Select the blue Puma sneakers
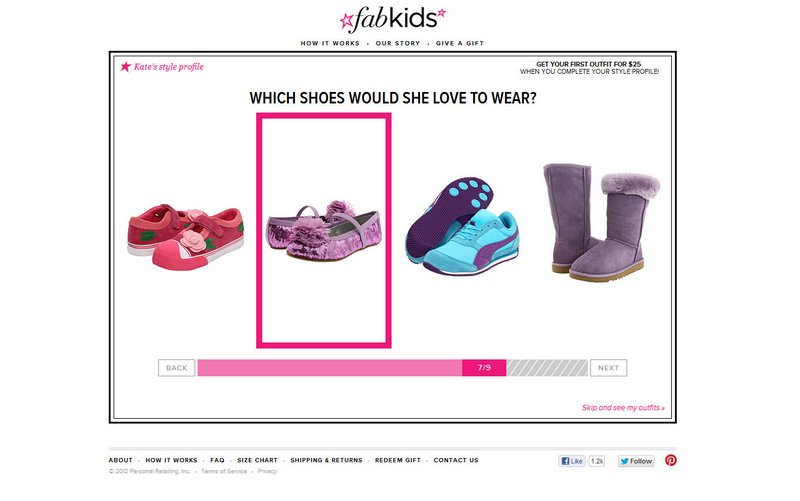Image resolution: width=800 pixels, height=501 pixels. click(463, 226)
